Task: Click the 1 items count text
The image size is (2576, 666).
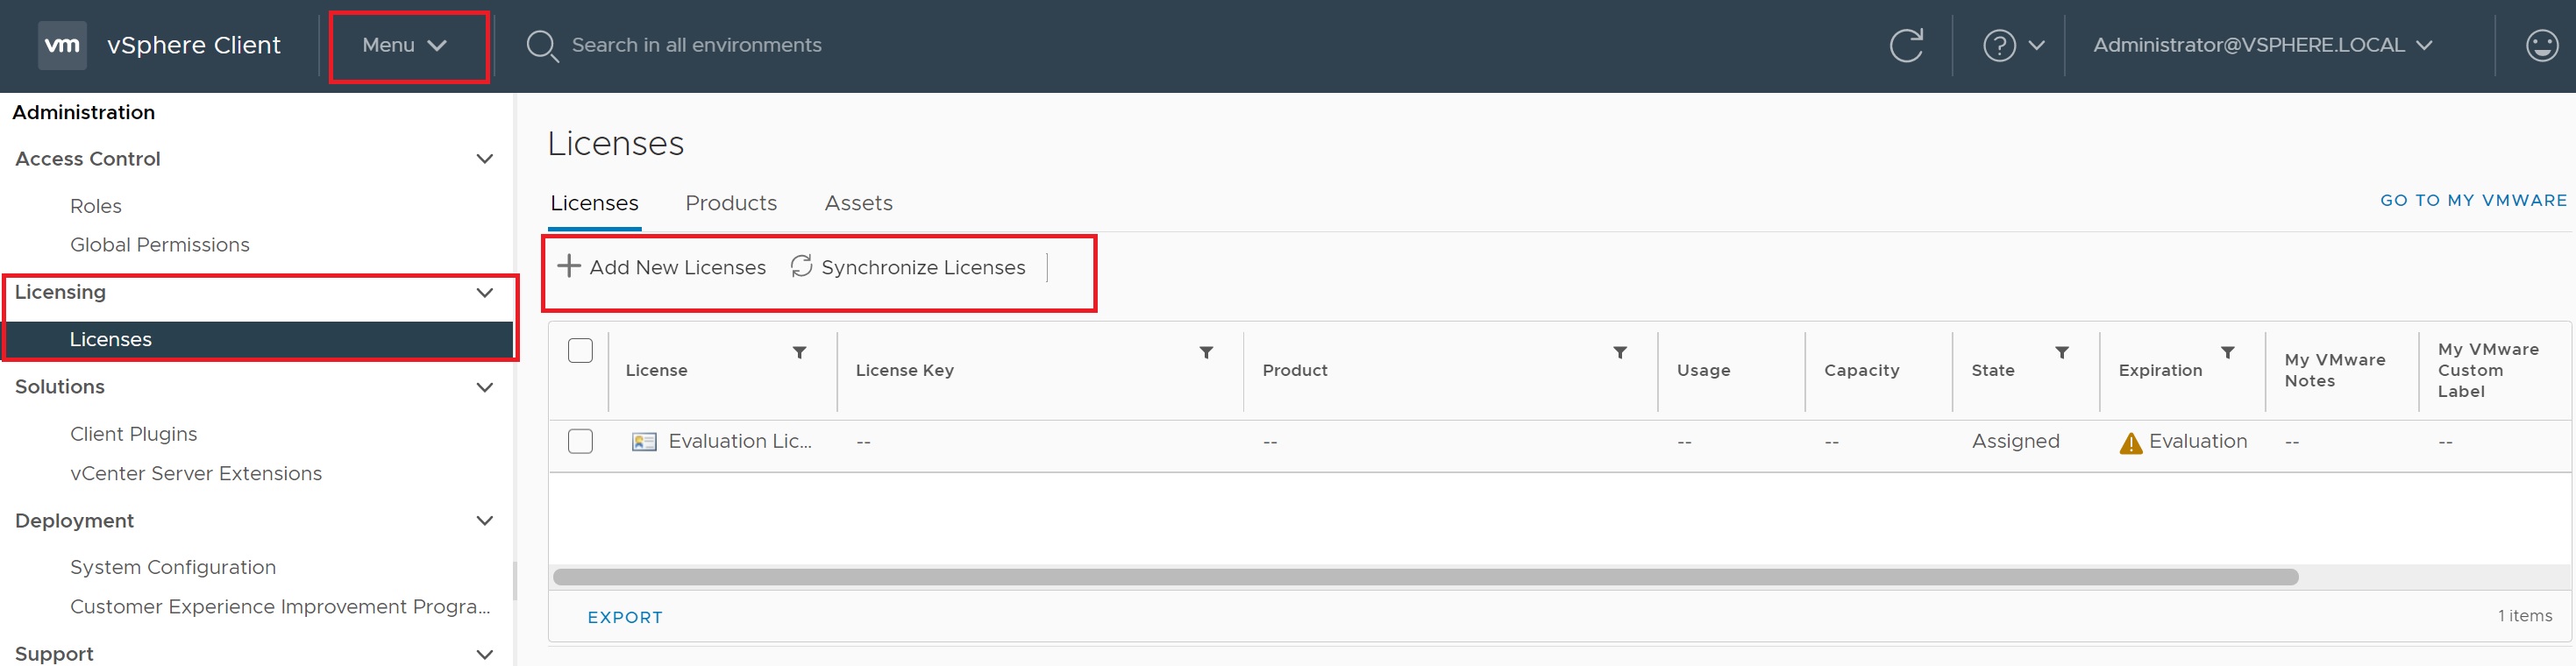Action: (x=2524, y=616)
